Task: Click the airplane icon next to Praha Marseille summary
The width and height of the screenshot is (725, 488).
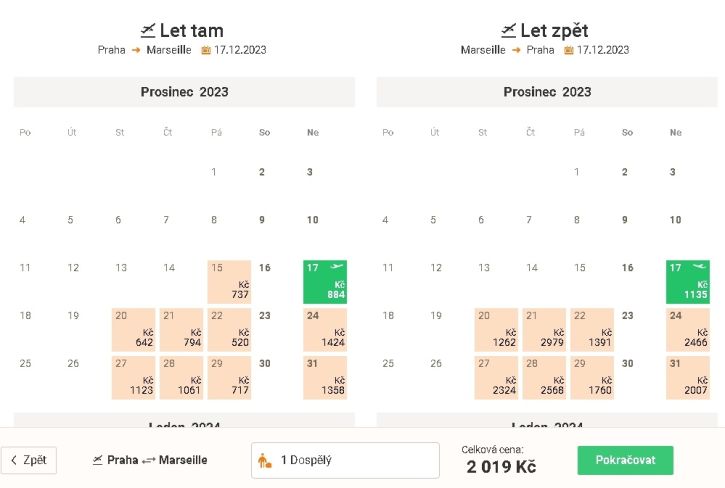Action: point(98,460)
